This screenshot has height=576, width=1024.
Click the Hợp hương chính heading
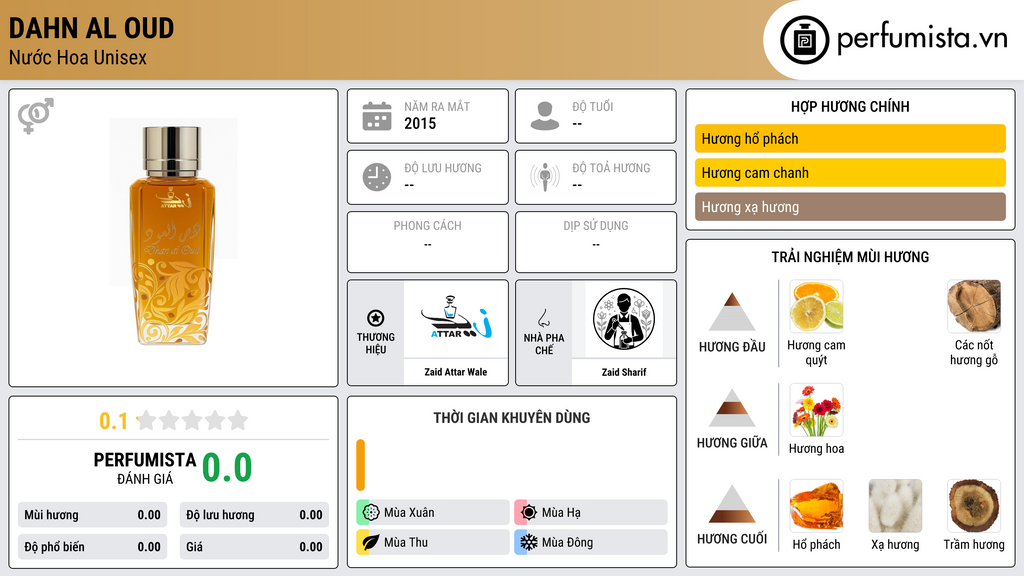pos(850,106)
